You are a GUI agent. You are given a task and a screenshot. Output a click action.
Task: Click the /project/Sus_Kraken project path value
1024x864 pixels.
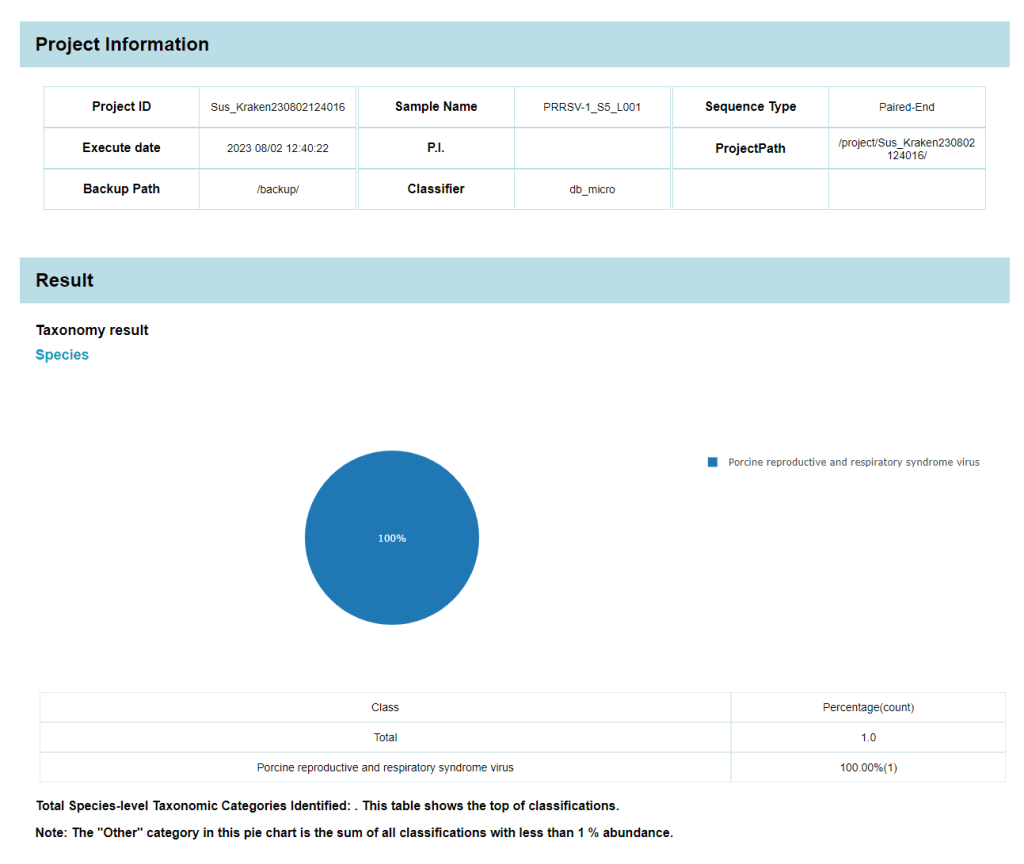click(x=906, y=149)
